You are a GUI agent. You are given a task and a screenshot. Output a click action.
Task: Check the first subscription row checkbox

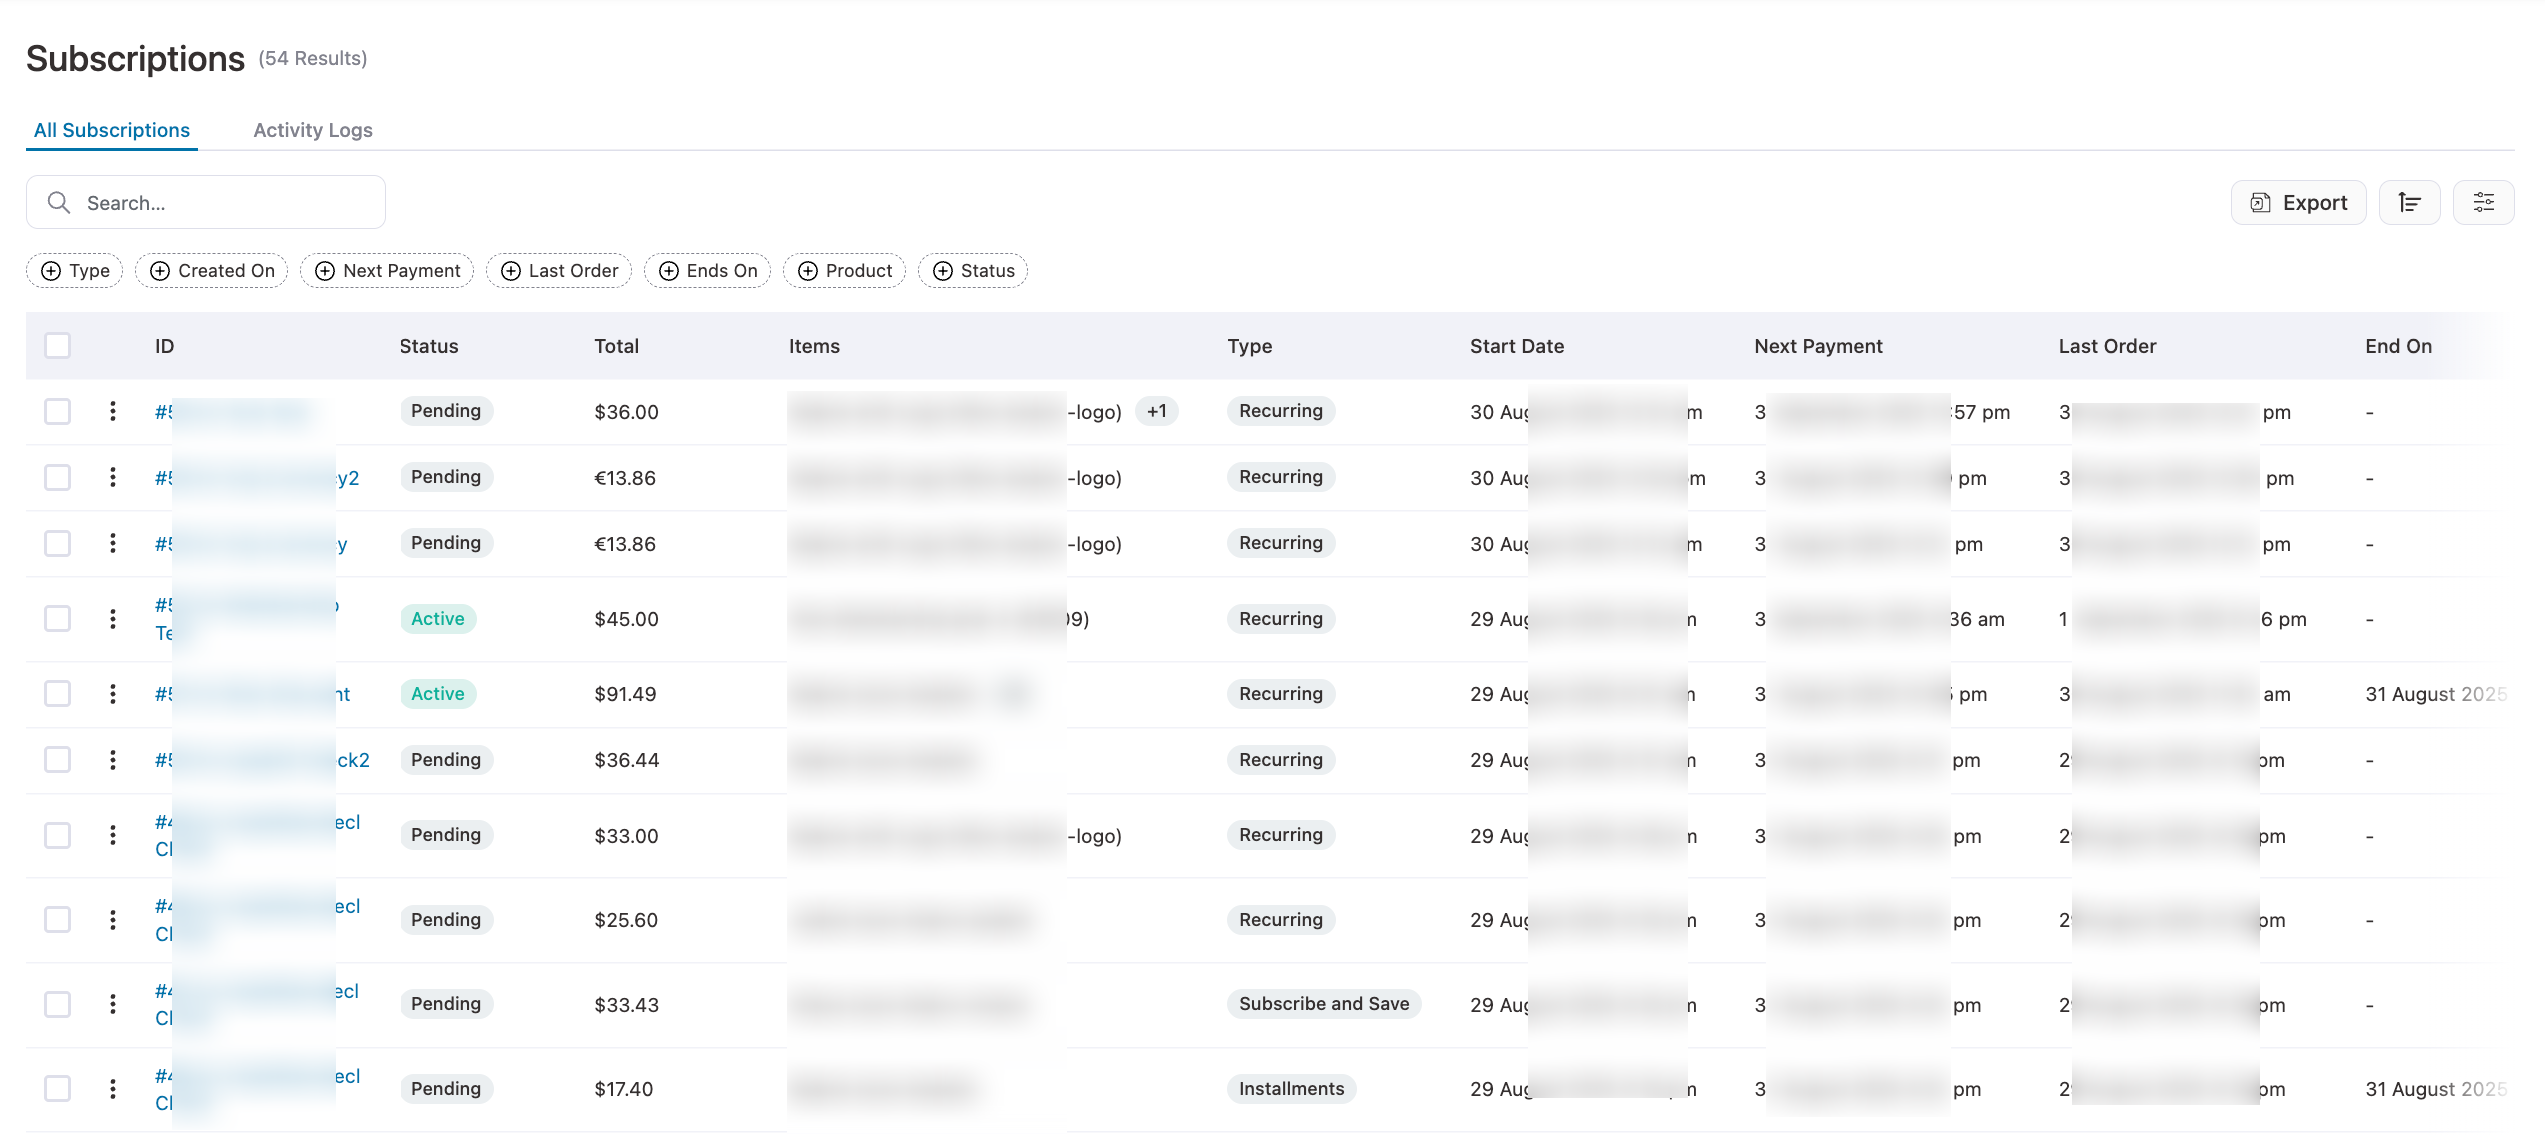57,411
